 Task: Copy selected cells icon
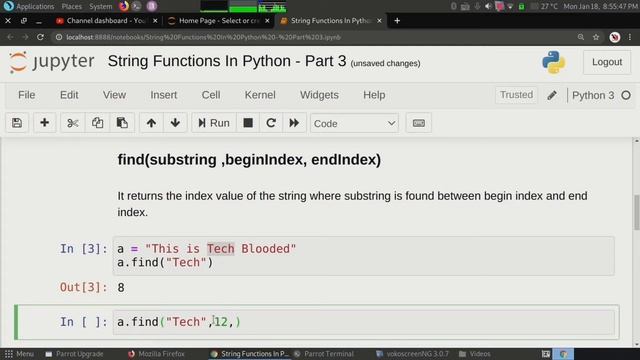[97, 123]
